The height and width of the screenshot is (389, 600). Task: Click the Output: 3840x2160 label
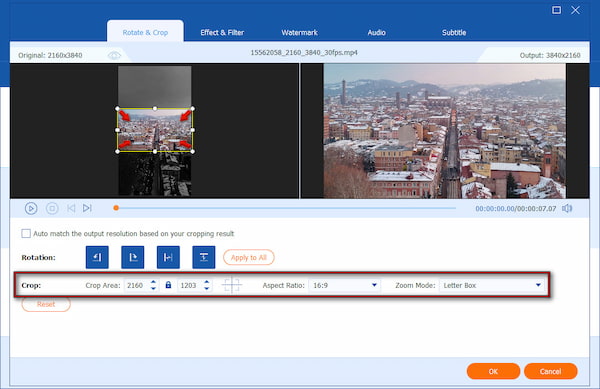pyautogui.click(x=550, y=55)
